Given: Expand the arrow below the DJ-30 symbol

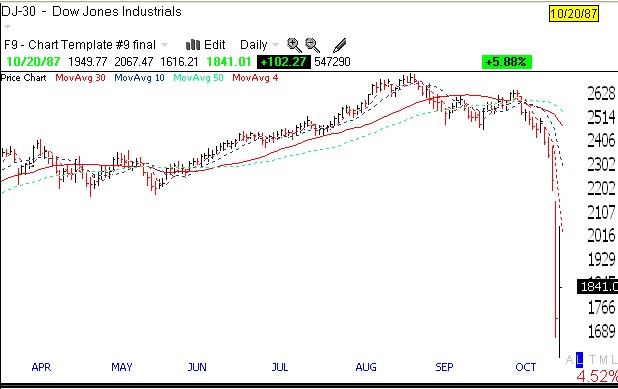Looking at the screenshot, I should (x=7, y=27).
